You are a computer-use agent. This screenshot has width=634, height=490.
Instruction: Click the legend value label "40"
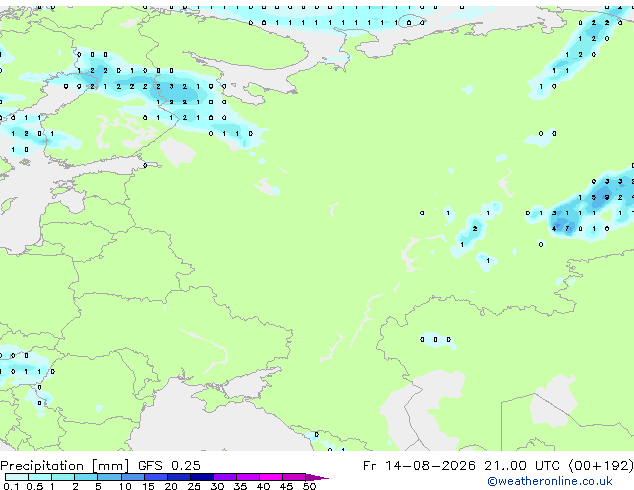[x=263, y=486]
